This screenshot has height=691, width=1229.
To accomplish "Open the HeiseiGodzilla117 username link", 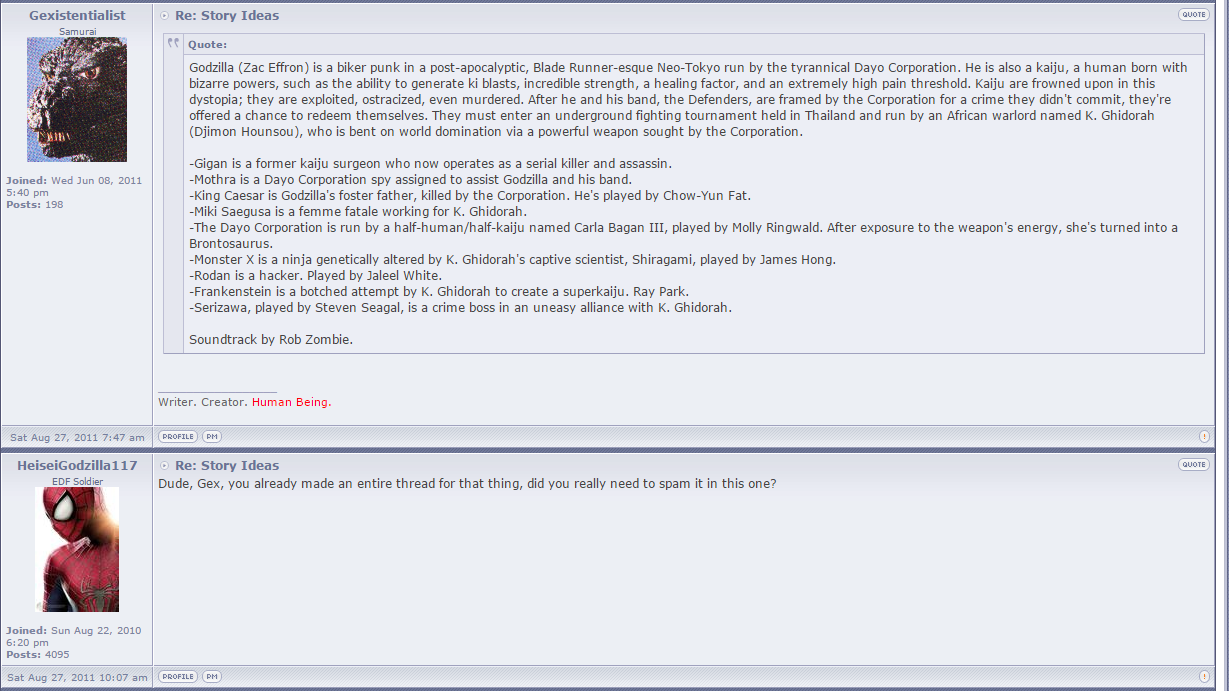I will tap(77, 465).
